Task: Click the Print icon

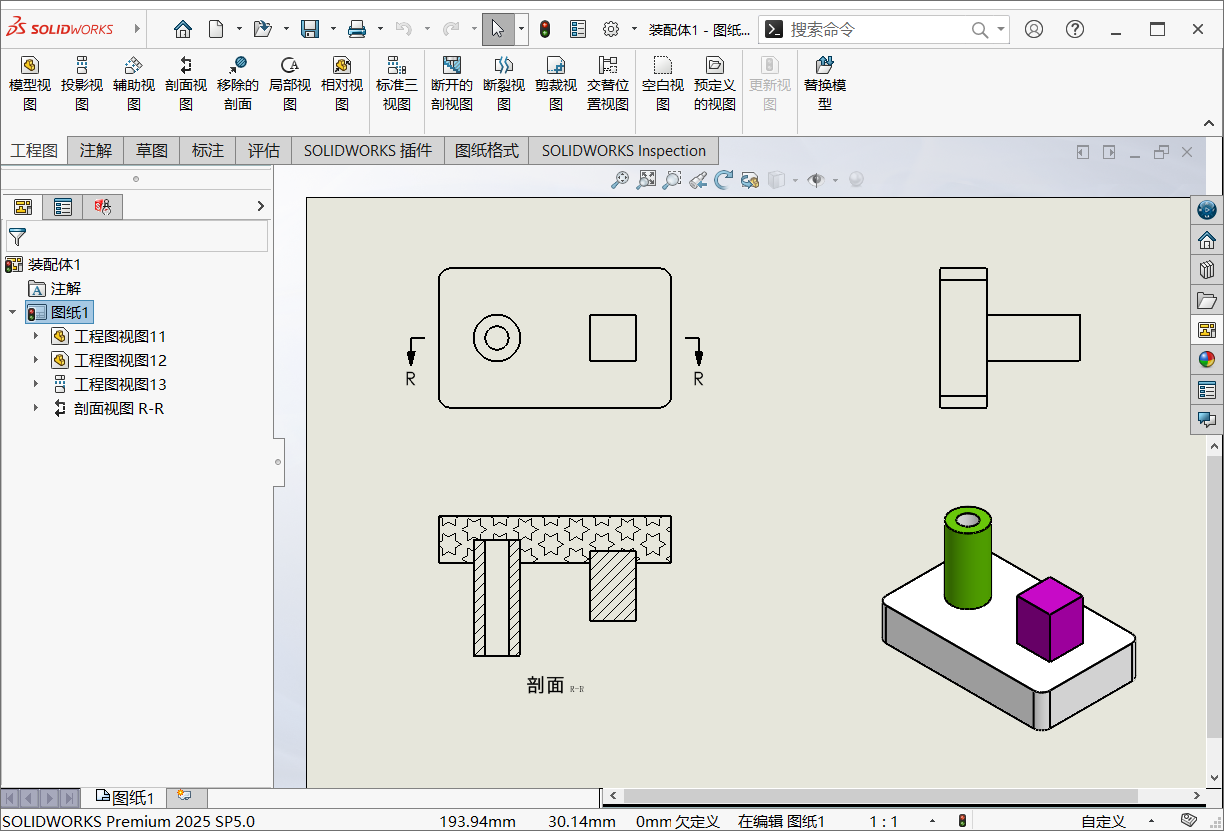Action: click(357, 29)
